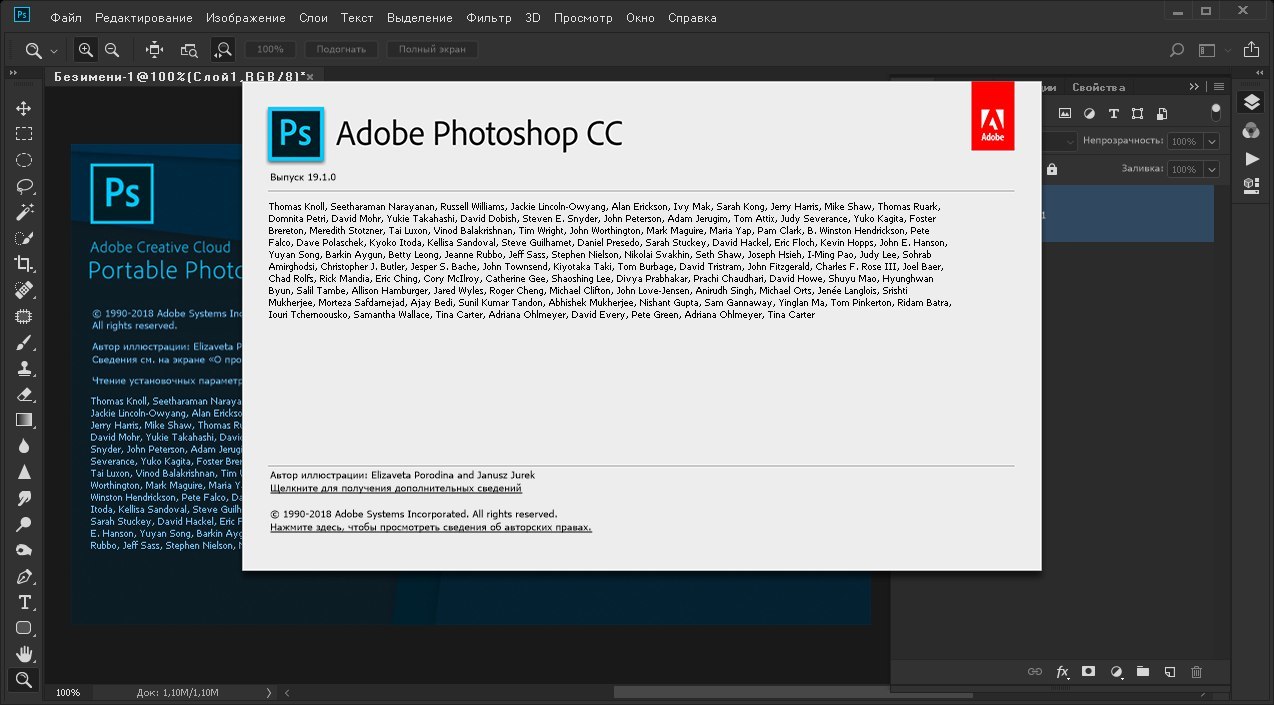This screenshot has height=705, width=1274.
Task: Open the Редактирование menu
Action: pos(145,18)
